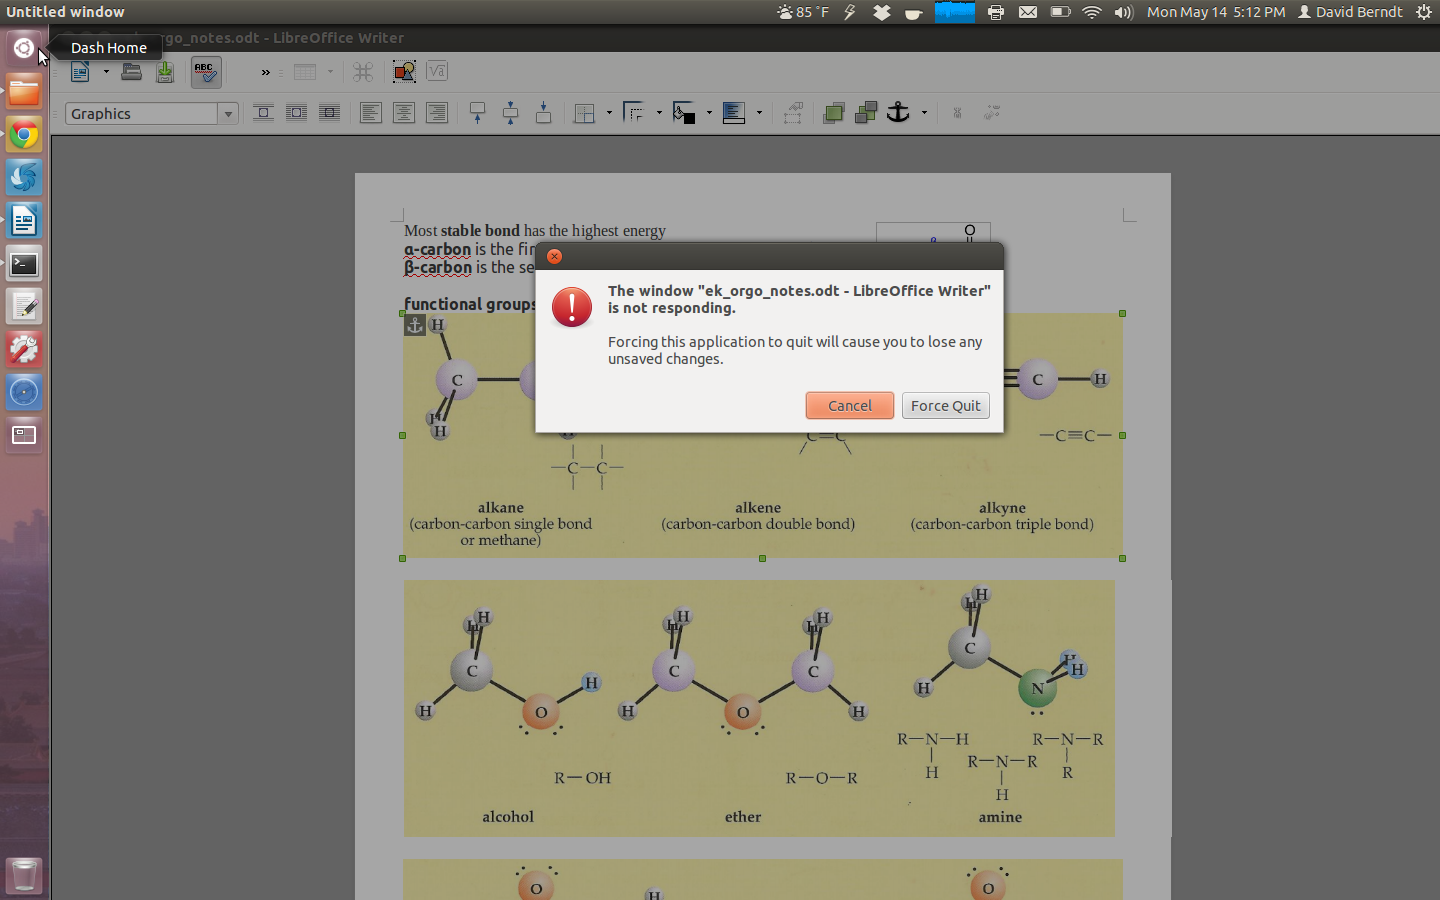
Task: Expand the anchor type dropdown arrow
Action: (x=924, y=113)
